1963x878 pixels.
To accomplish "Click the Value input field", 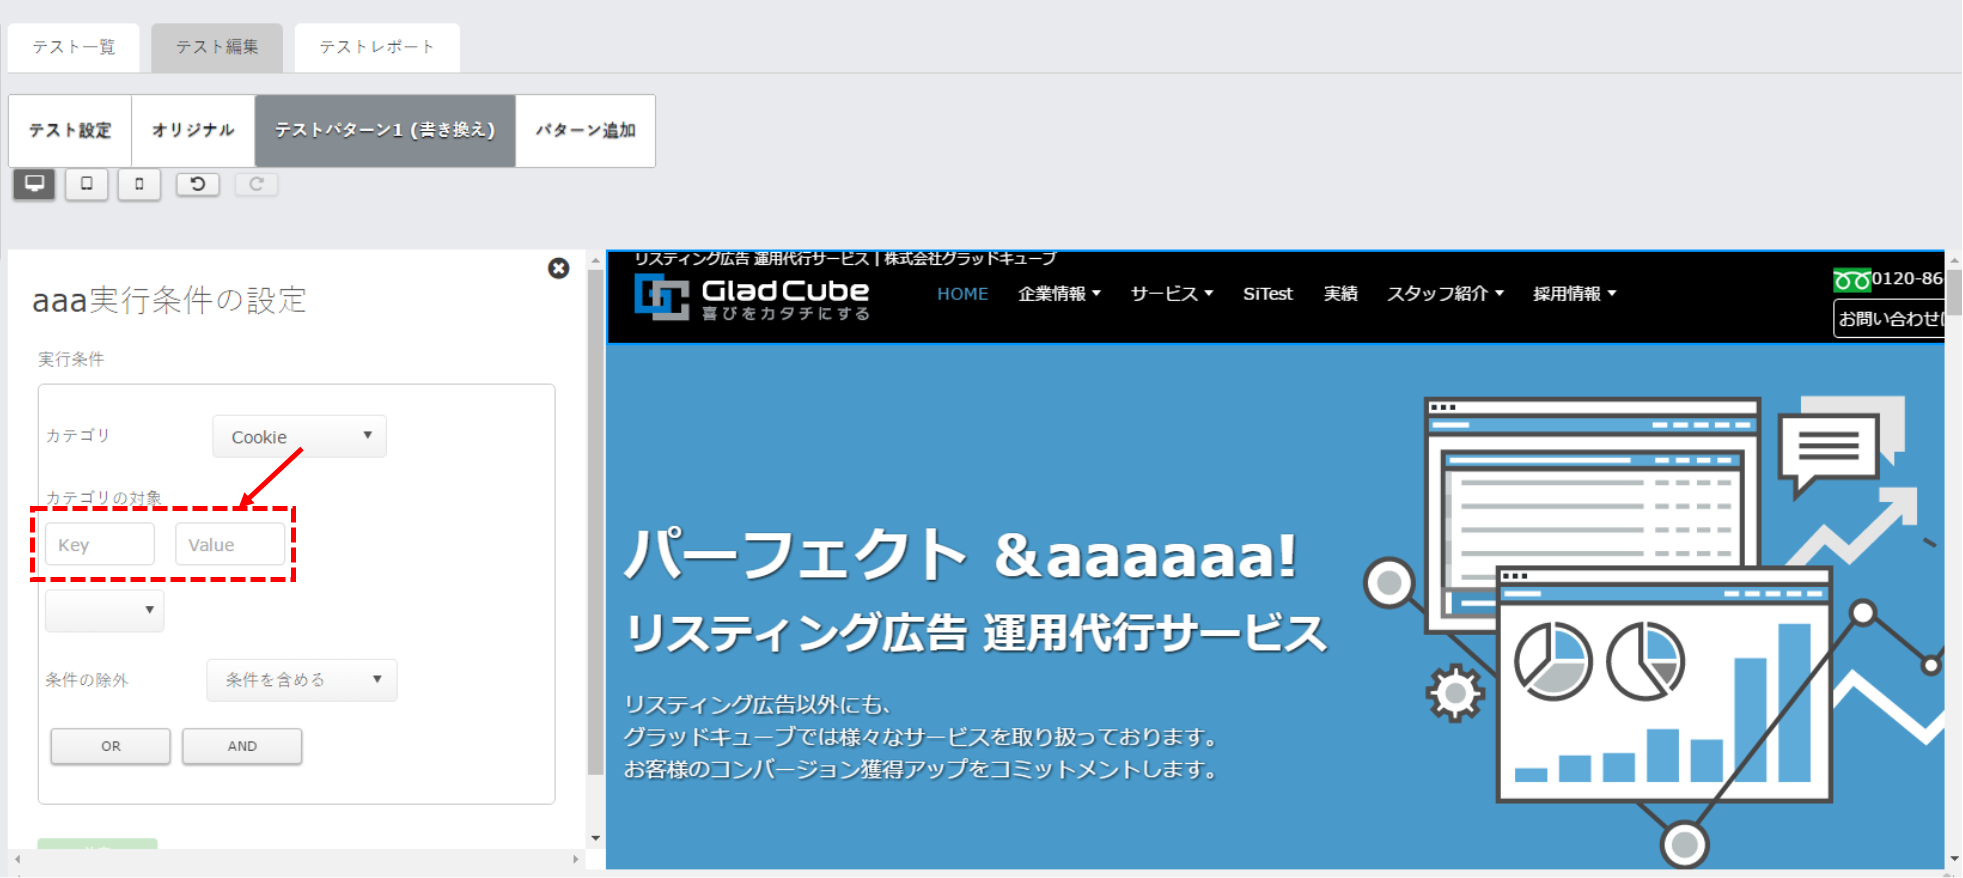I will click(231, 544).
